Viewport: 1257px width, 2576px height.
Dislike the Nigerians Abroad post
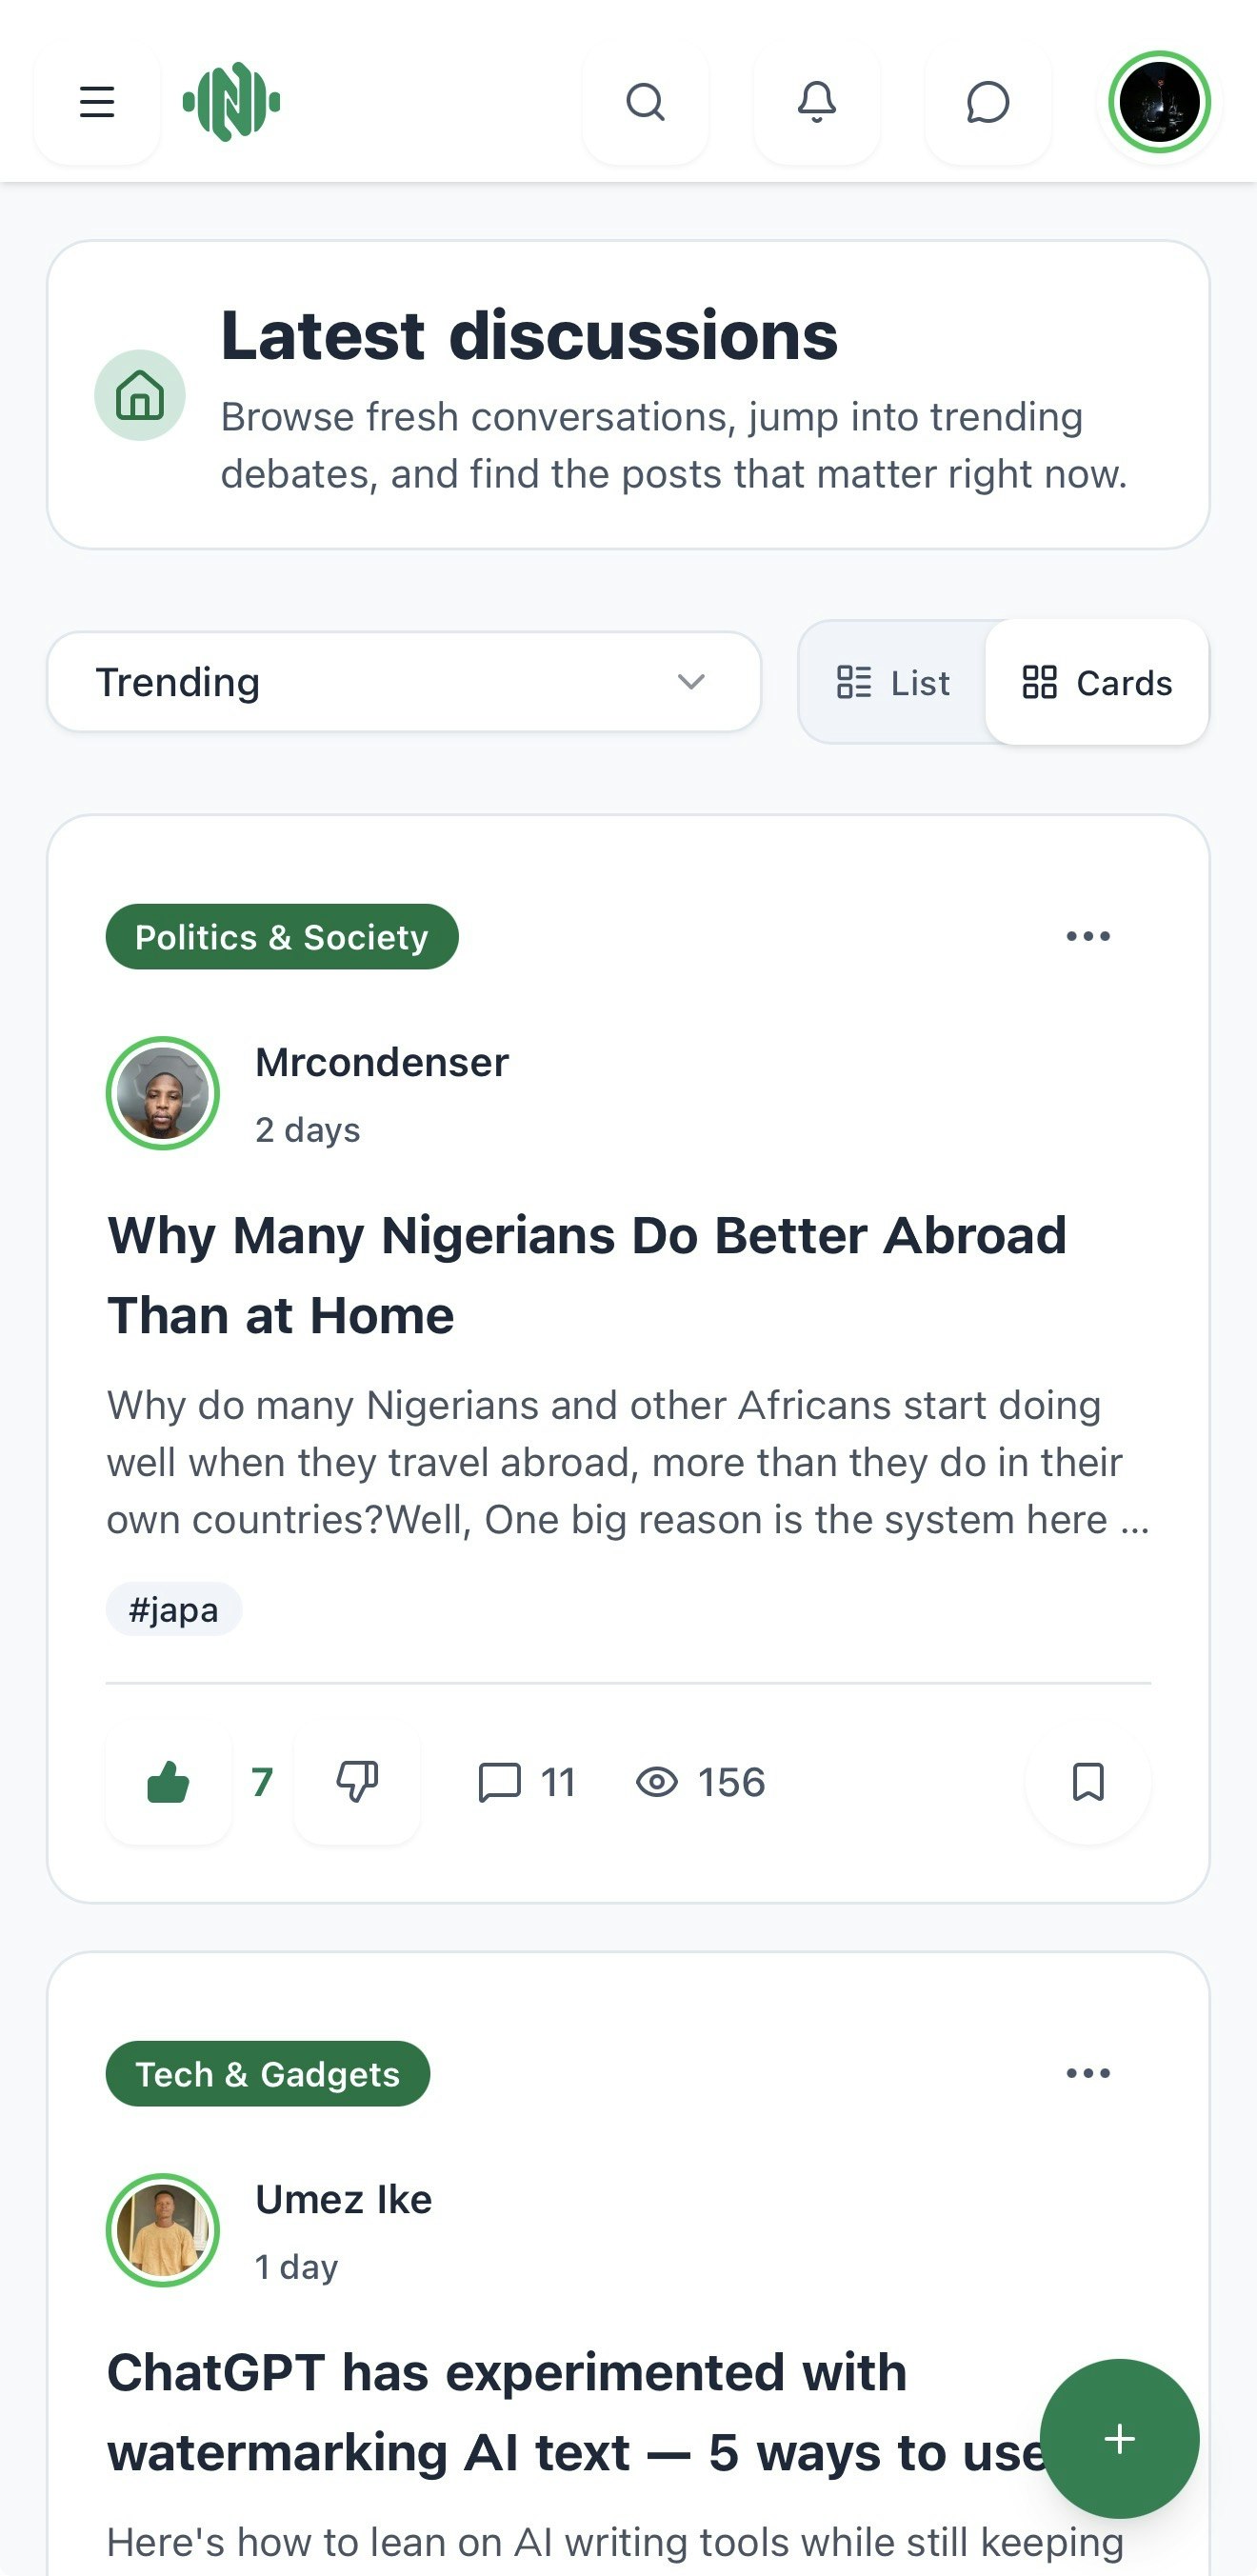(357, 1782)
